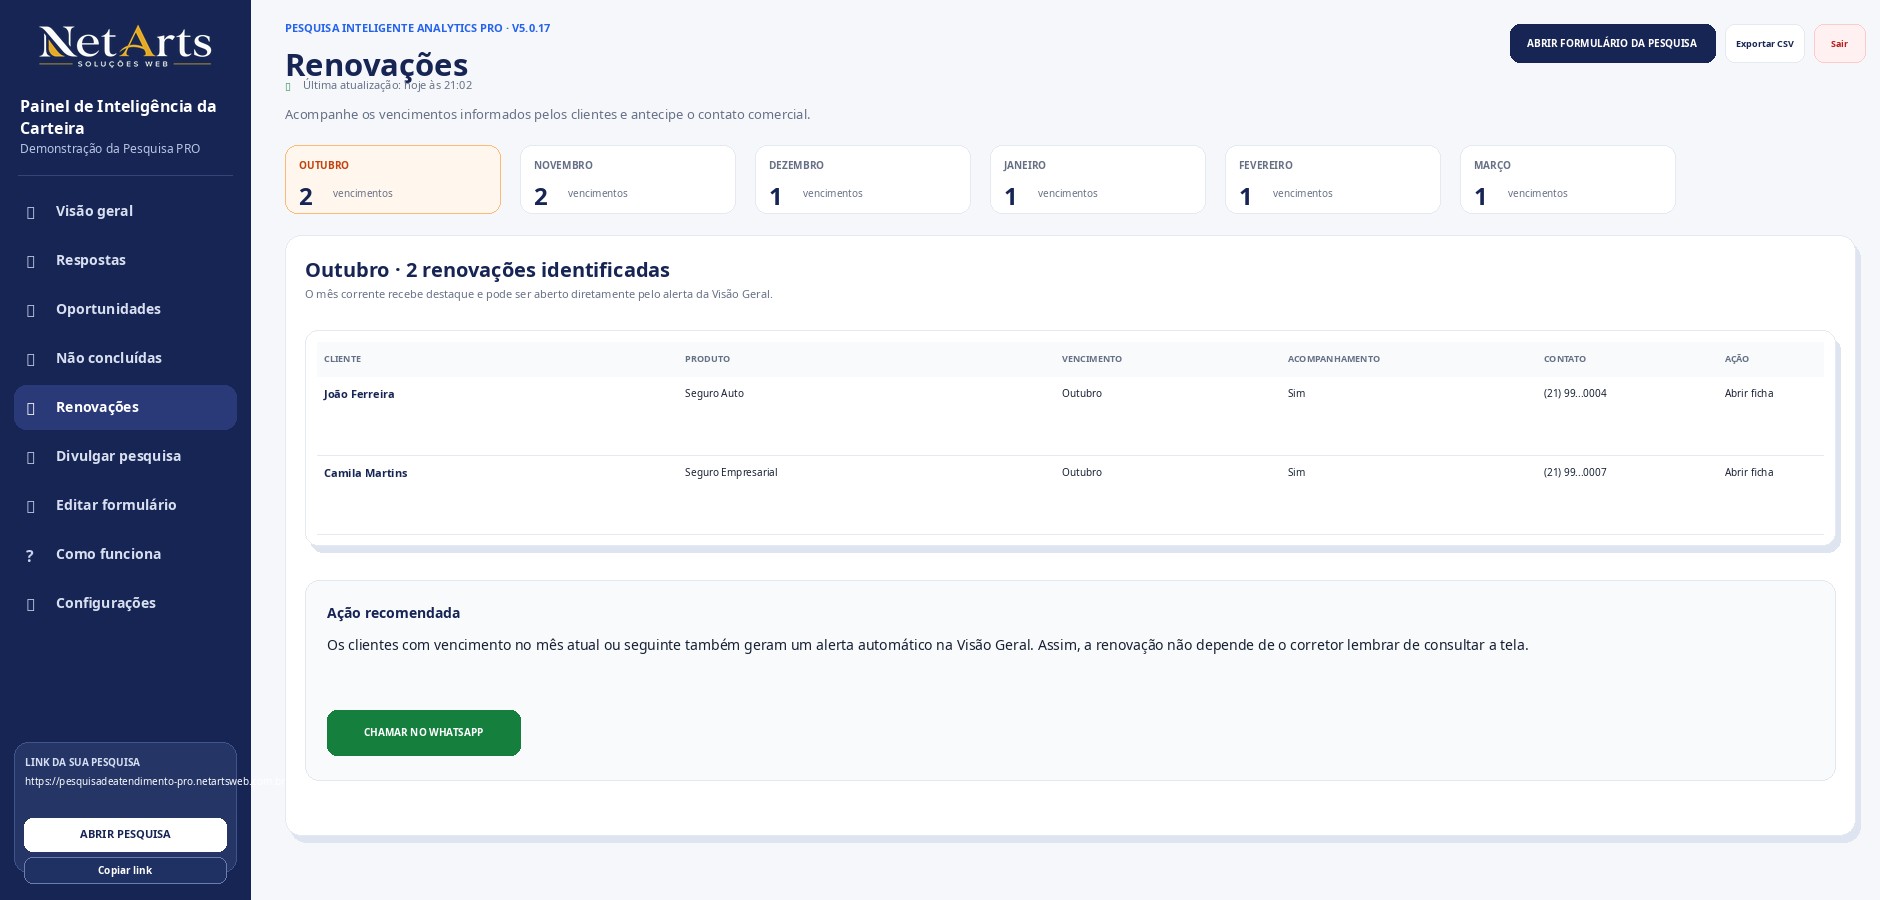Click Exportar CSV button
Viewport: 1880px width, 900px height.
(x=1765, y=44)
